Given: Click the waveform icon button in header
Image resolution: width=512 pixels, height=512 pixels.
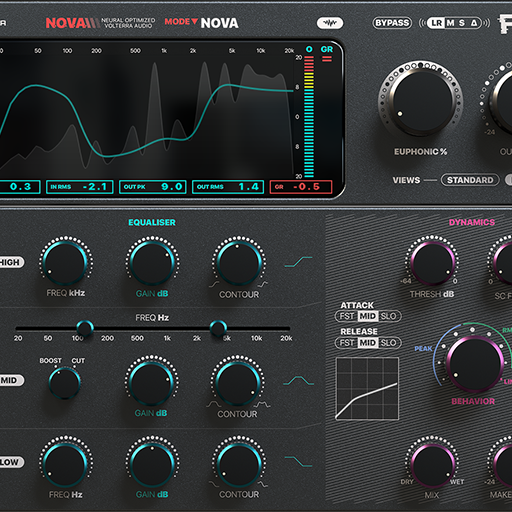Looking at the screenshot, I should tap(330, 23).
